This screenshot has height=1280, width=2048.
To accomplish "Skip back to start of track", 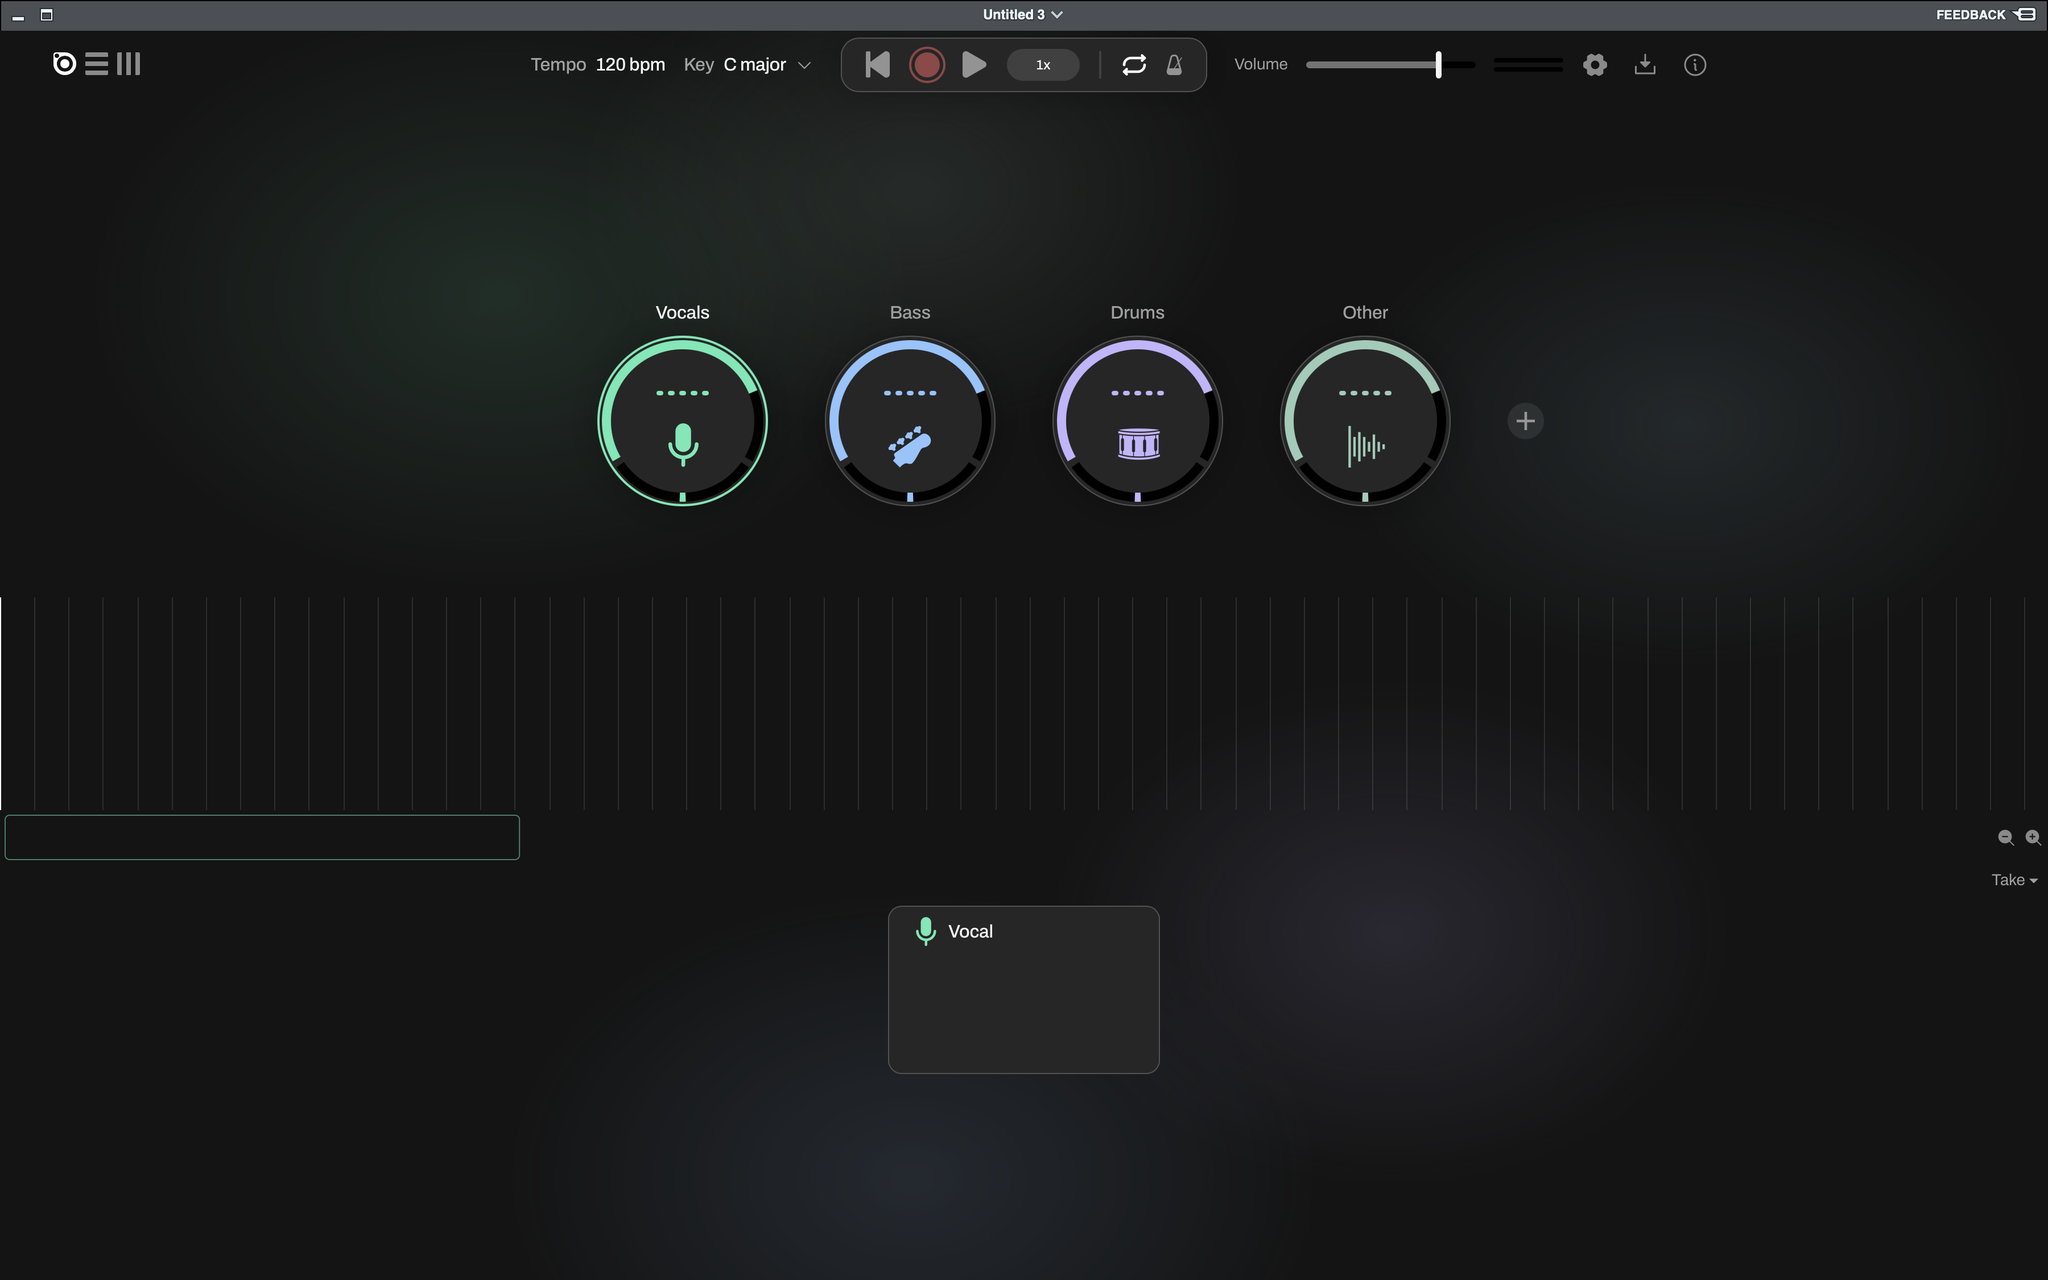I will (x=877, y=65).
